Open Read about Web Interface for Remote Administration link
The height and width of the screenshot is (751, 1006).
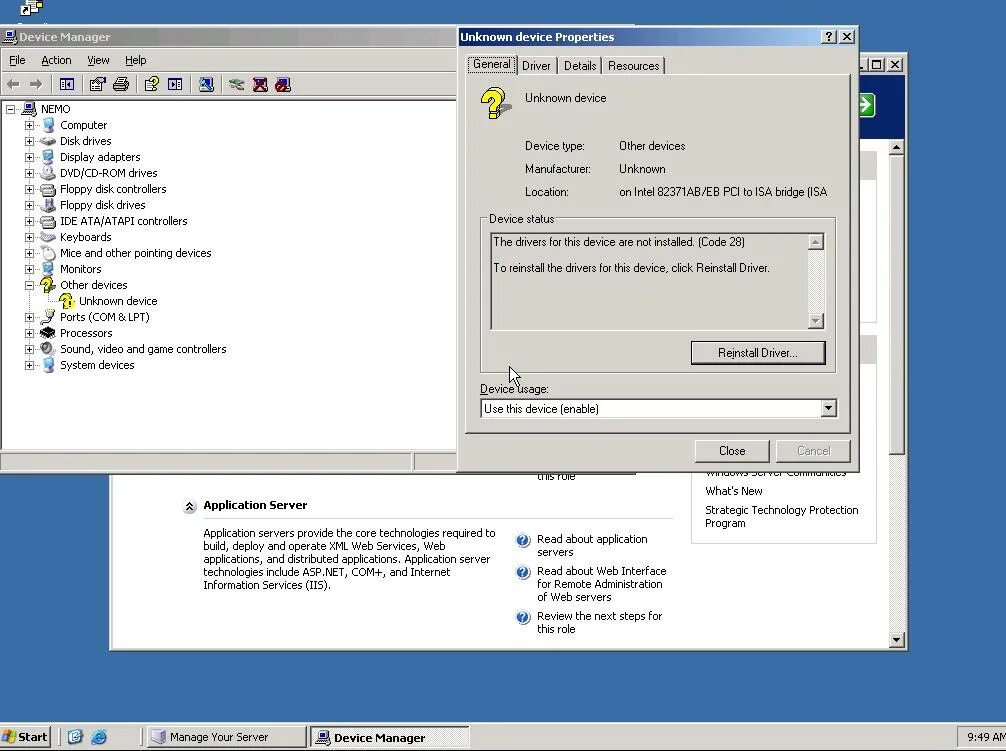click(601, 584)
